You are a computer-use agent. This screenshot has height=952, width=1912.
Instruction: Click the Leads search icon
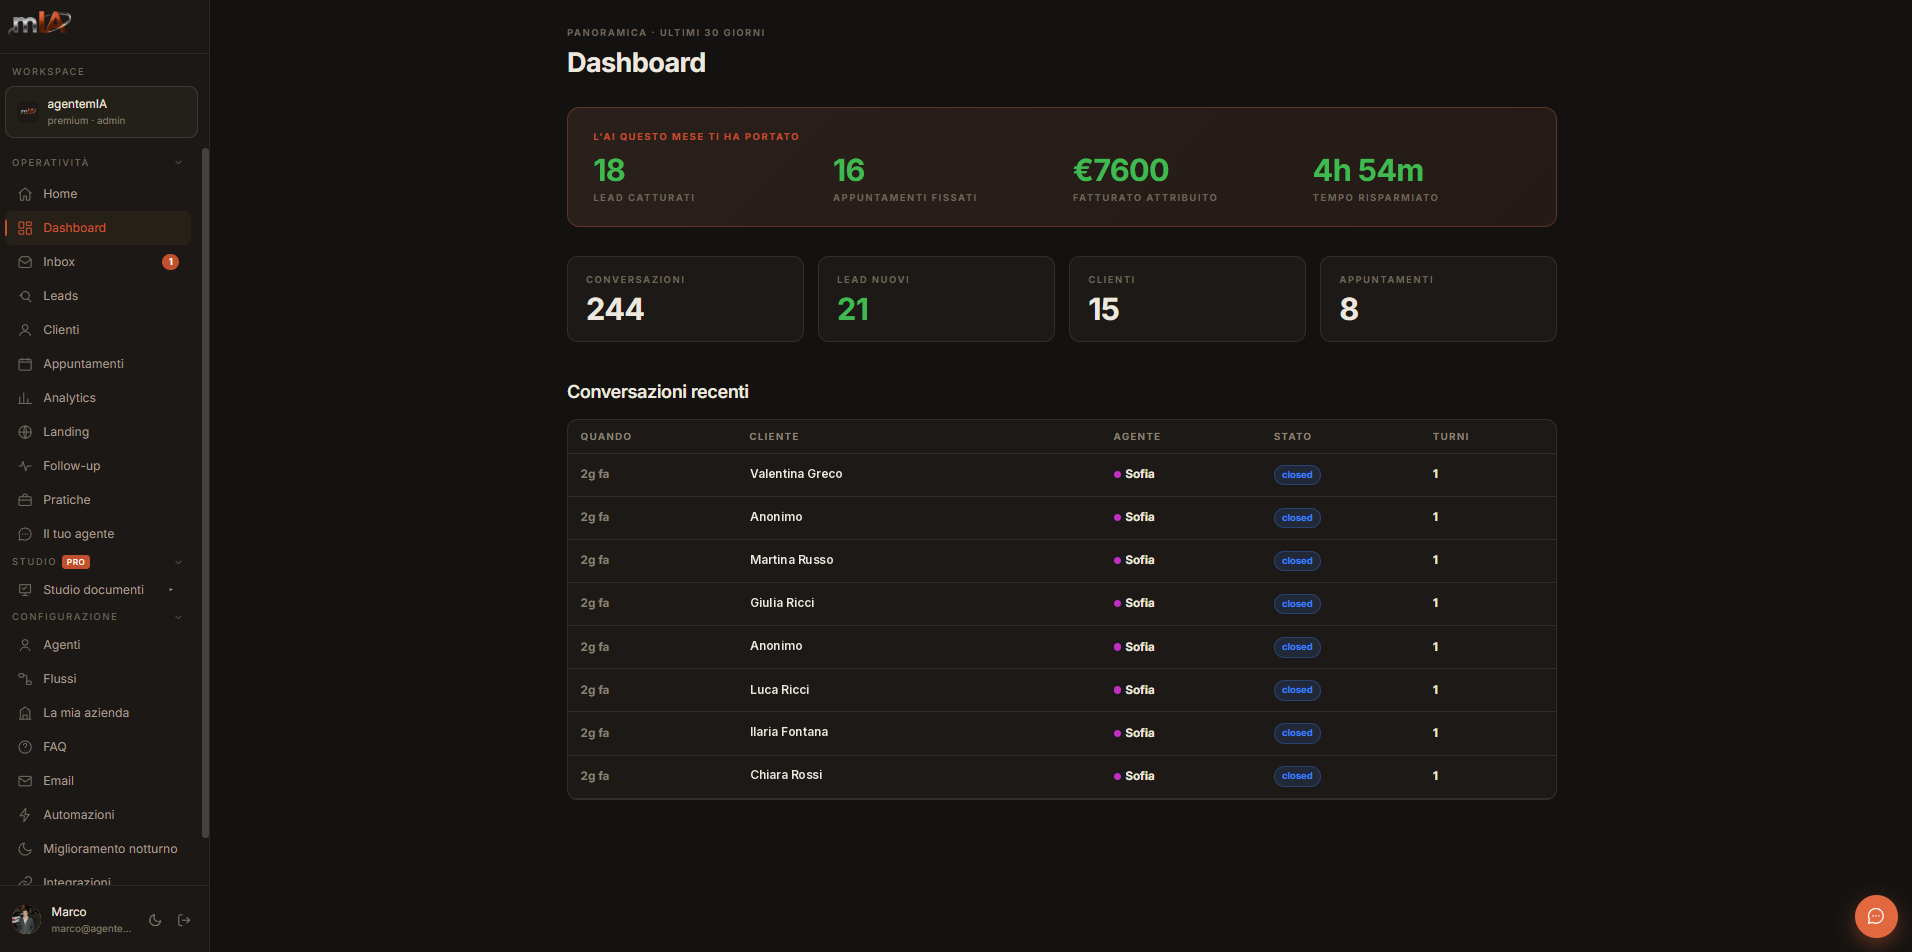point(25,296)
